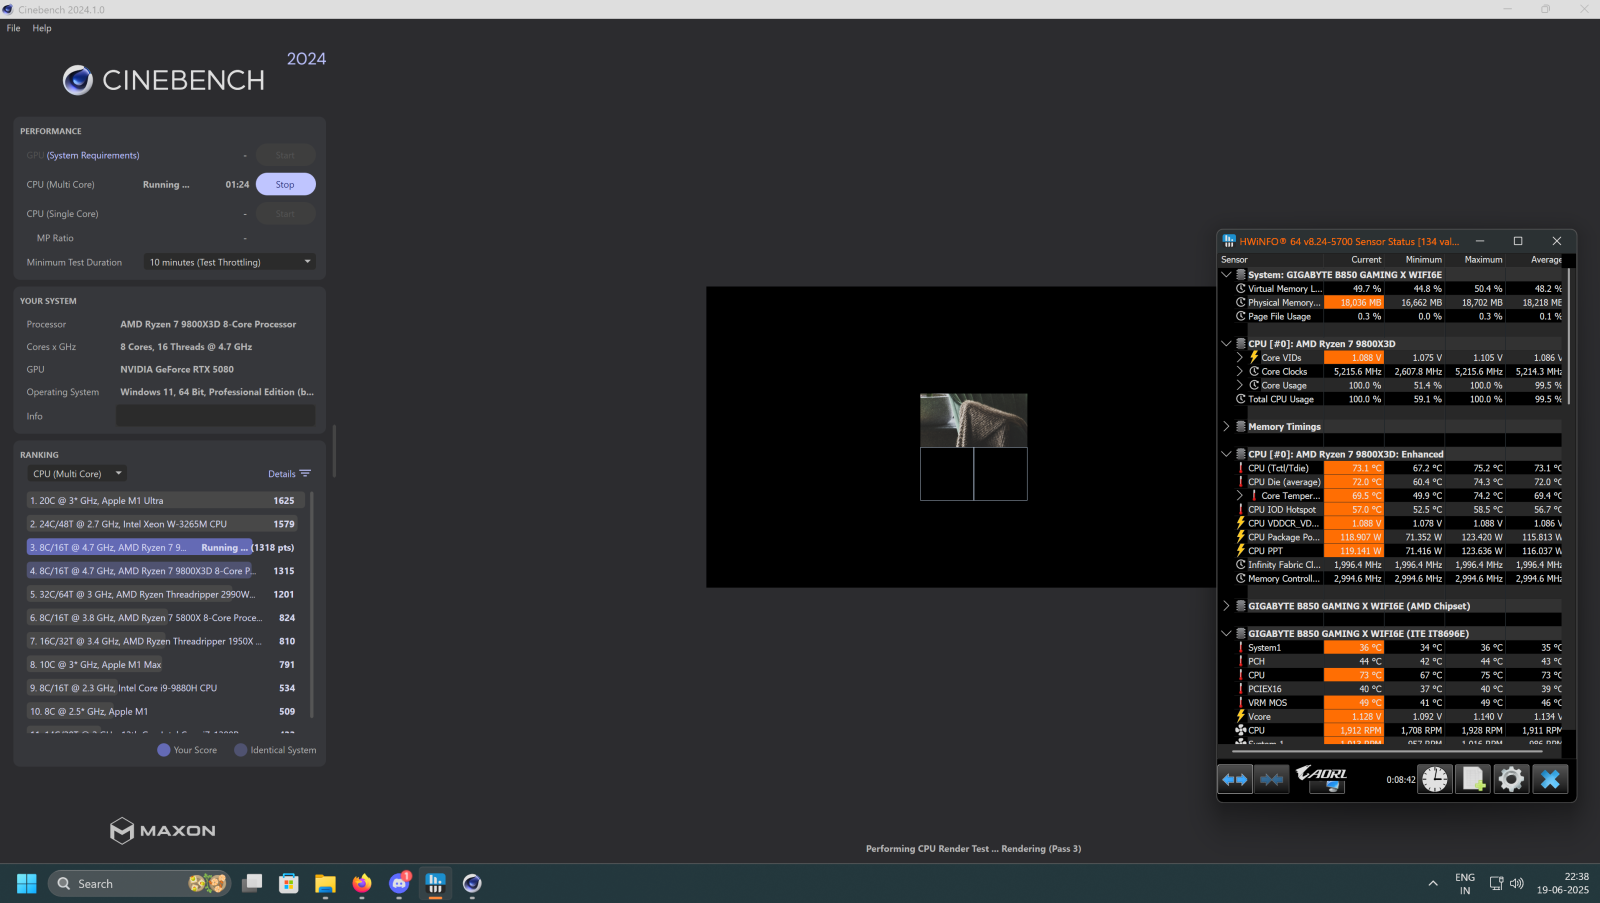This screenshot has height=903, width=1600.
Task: Open the System Requirements link
Action: click(x=93, y=155)
